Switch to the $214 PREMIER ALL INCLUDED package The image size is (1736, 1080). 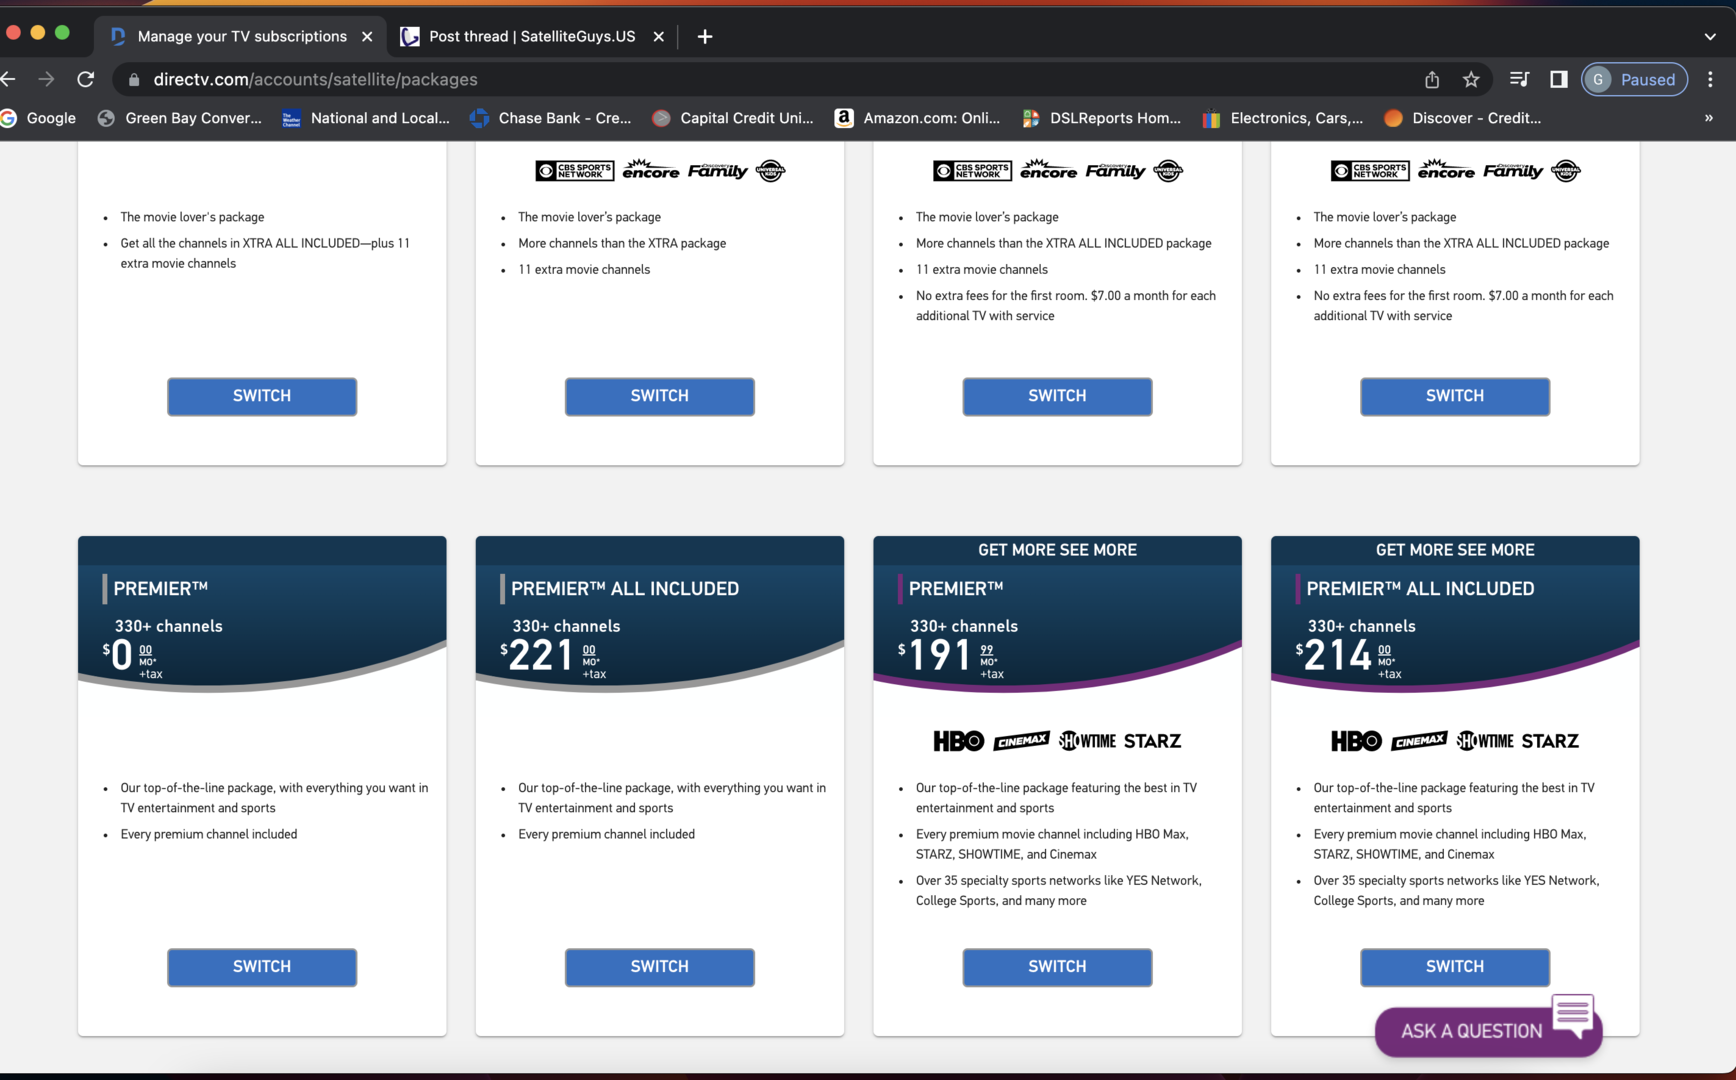[x=1455, y=967]
